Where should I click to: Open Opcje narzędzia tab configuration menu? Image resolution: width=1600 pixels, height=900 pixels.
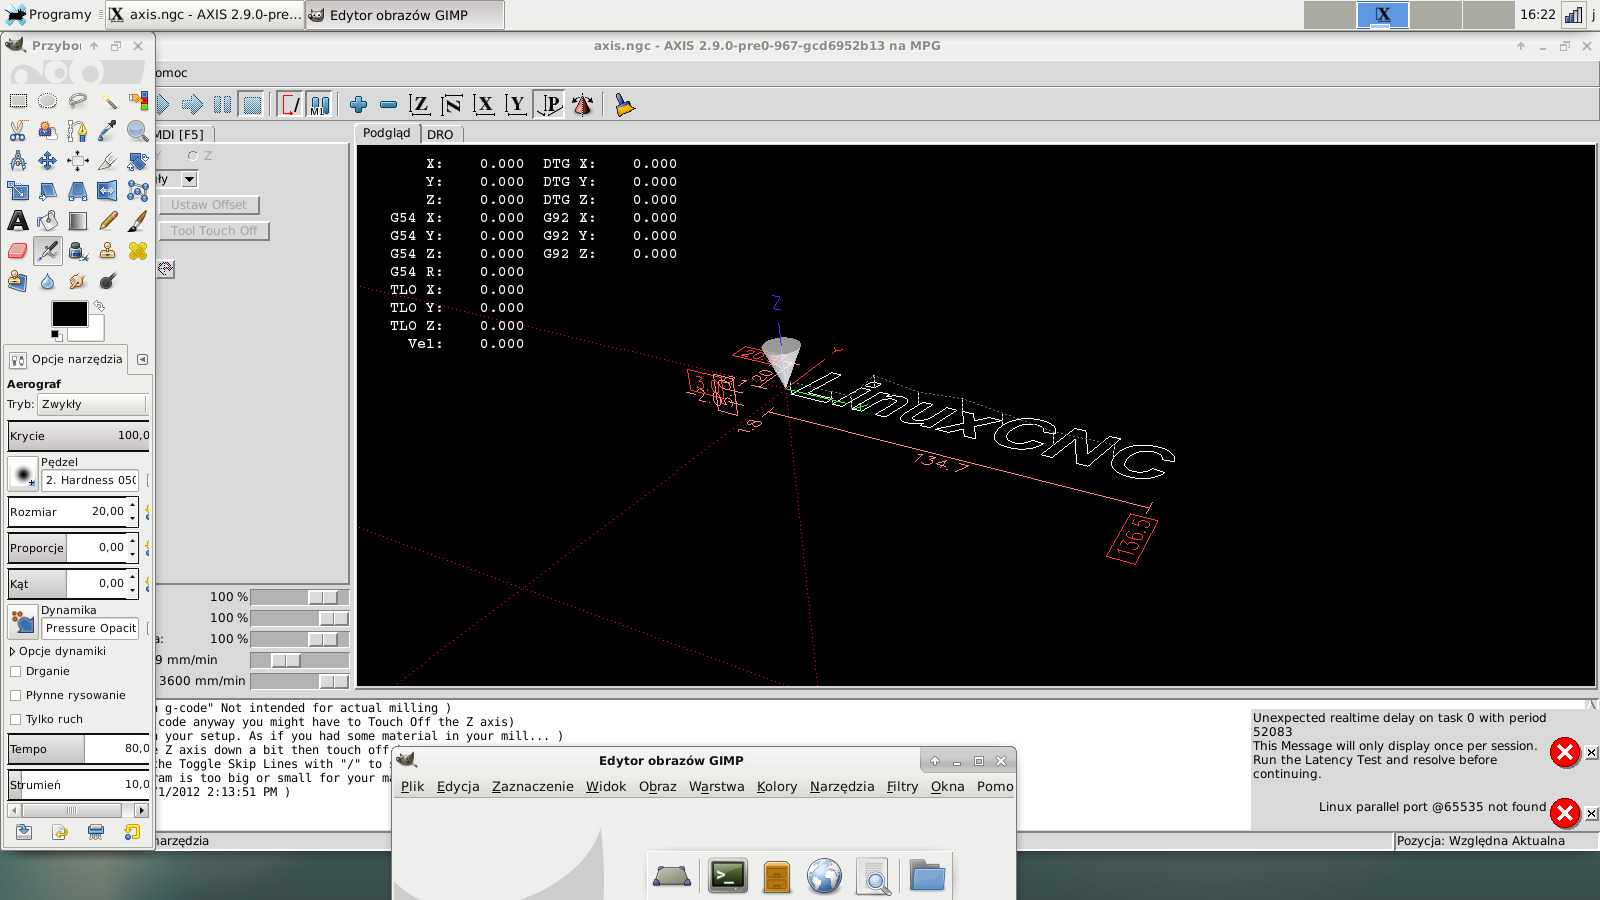pos(142,359)
